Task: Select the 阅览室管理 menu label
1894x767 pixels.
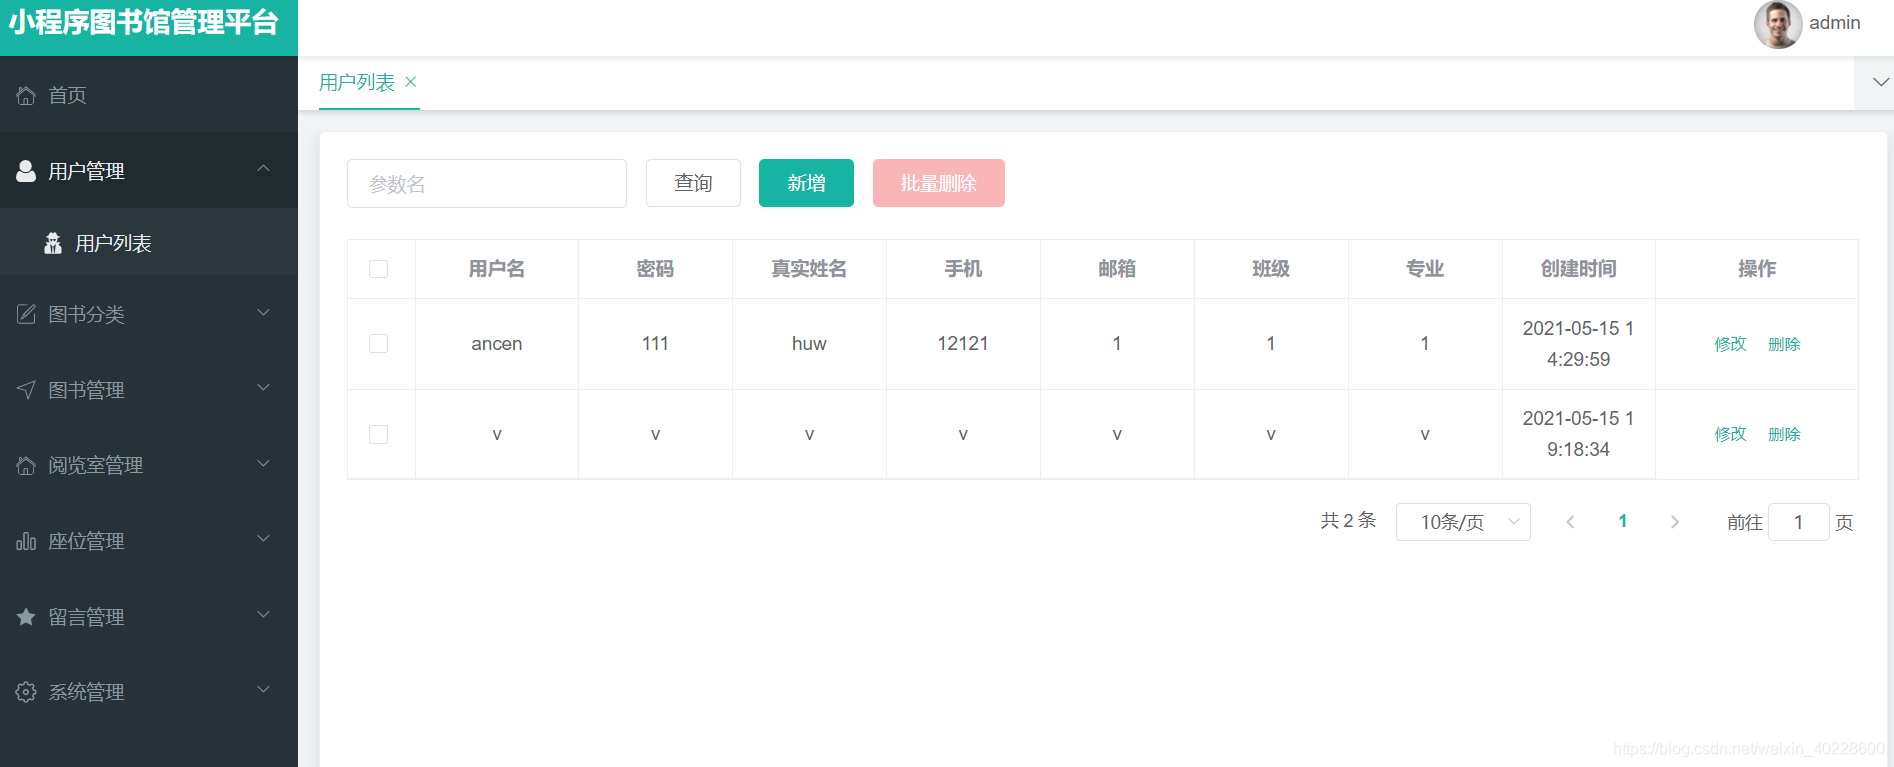Action: [96, 465]
